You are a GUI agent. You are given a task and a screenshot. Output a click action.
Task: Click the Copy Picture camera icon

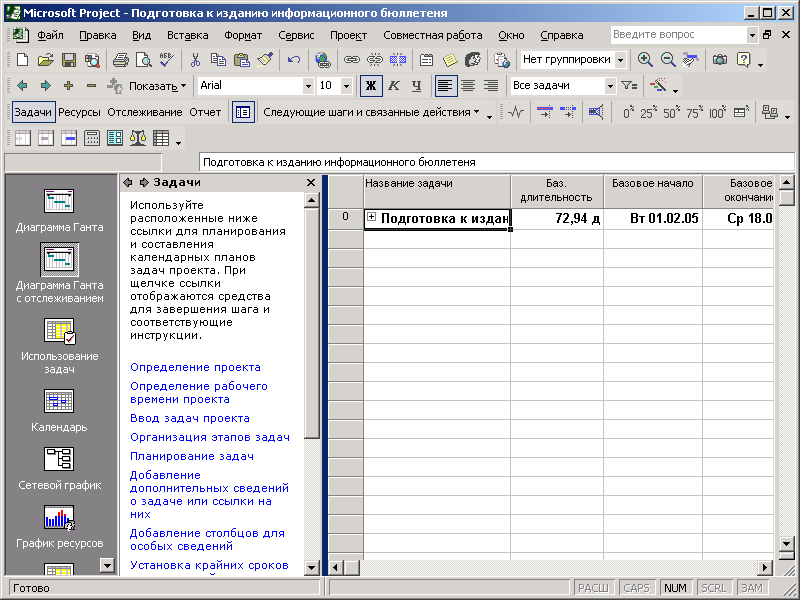(x=720, y=60)
